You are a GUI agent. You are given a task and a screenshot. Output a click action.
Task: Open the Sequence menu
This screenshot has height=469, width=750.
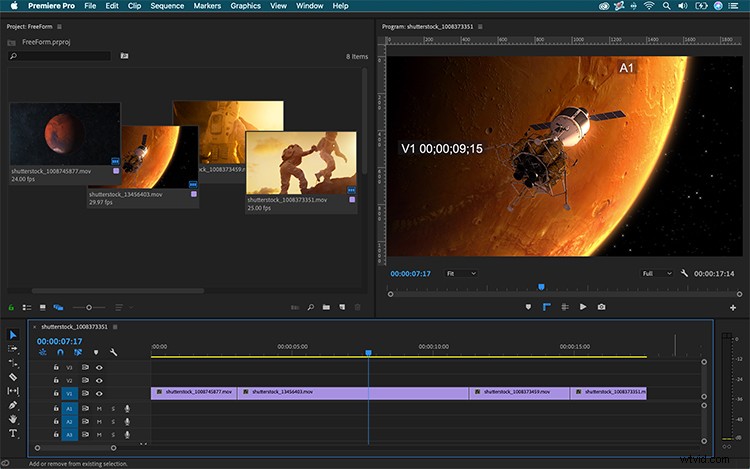point(167,6)
